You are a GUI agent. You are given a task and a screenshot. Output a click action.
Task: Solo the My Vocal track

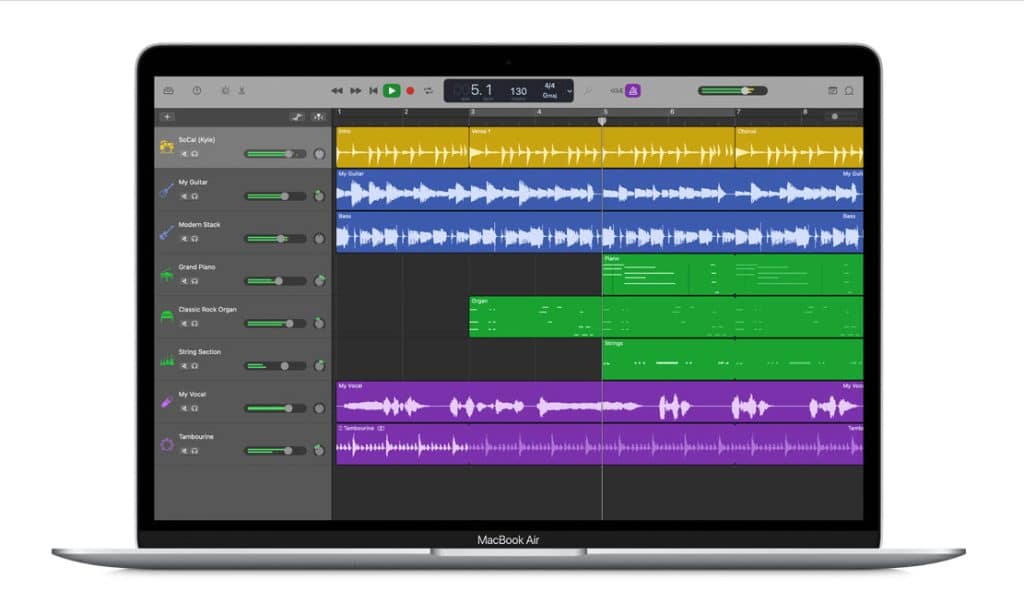click(x=195, y=409)
